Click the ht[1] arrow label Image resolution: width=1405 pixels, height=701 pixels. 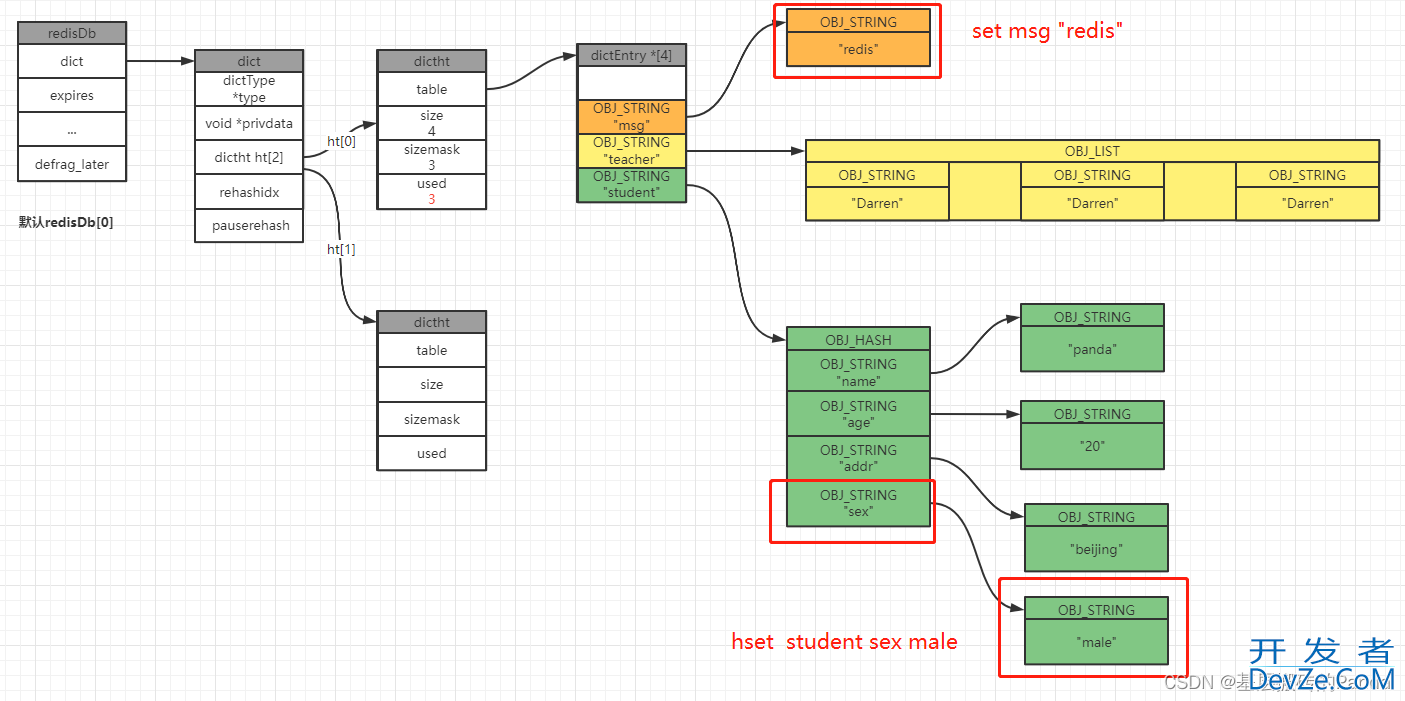coord(341,249)
